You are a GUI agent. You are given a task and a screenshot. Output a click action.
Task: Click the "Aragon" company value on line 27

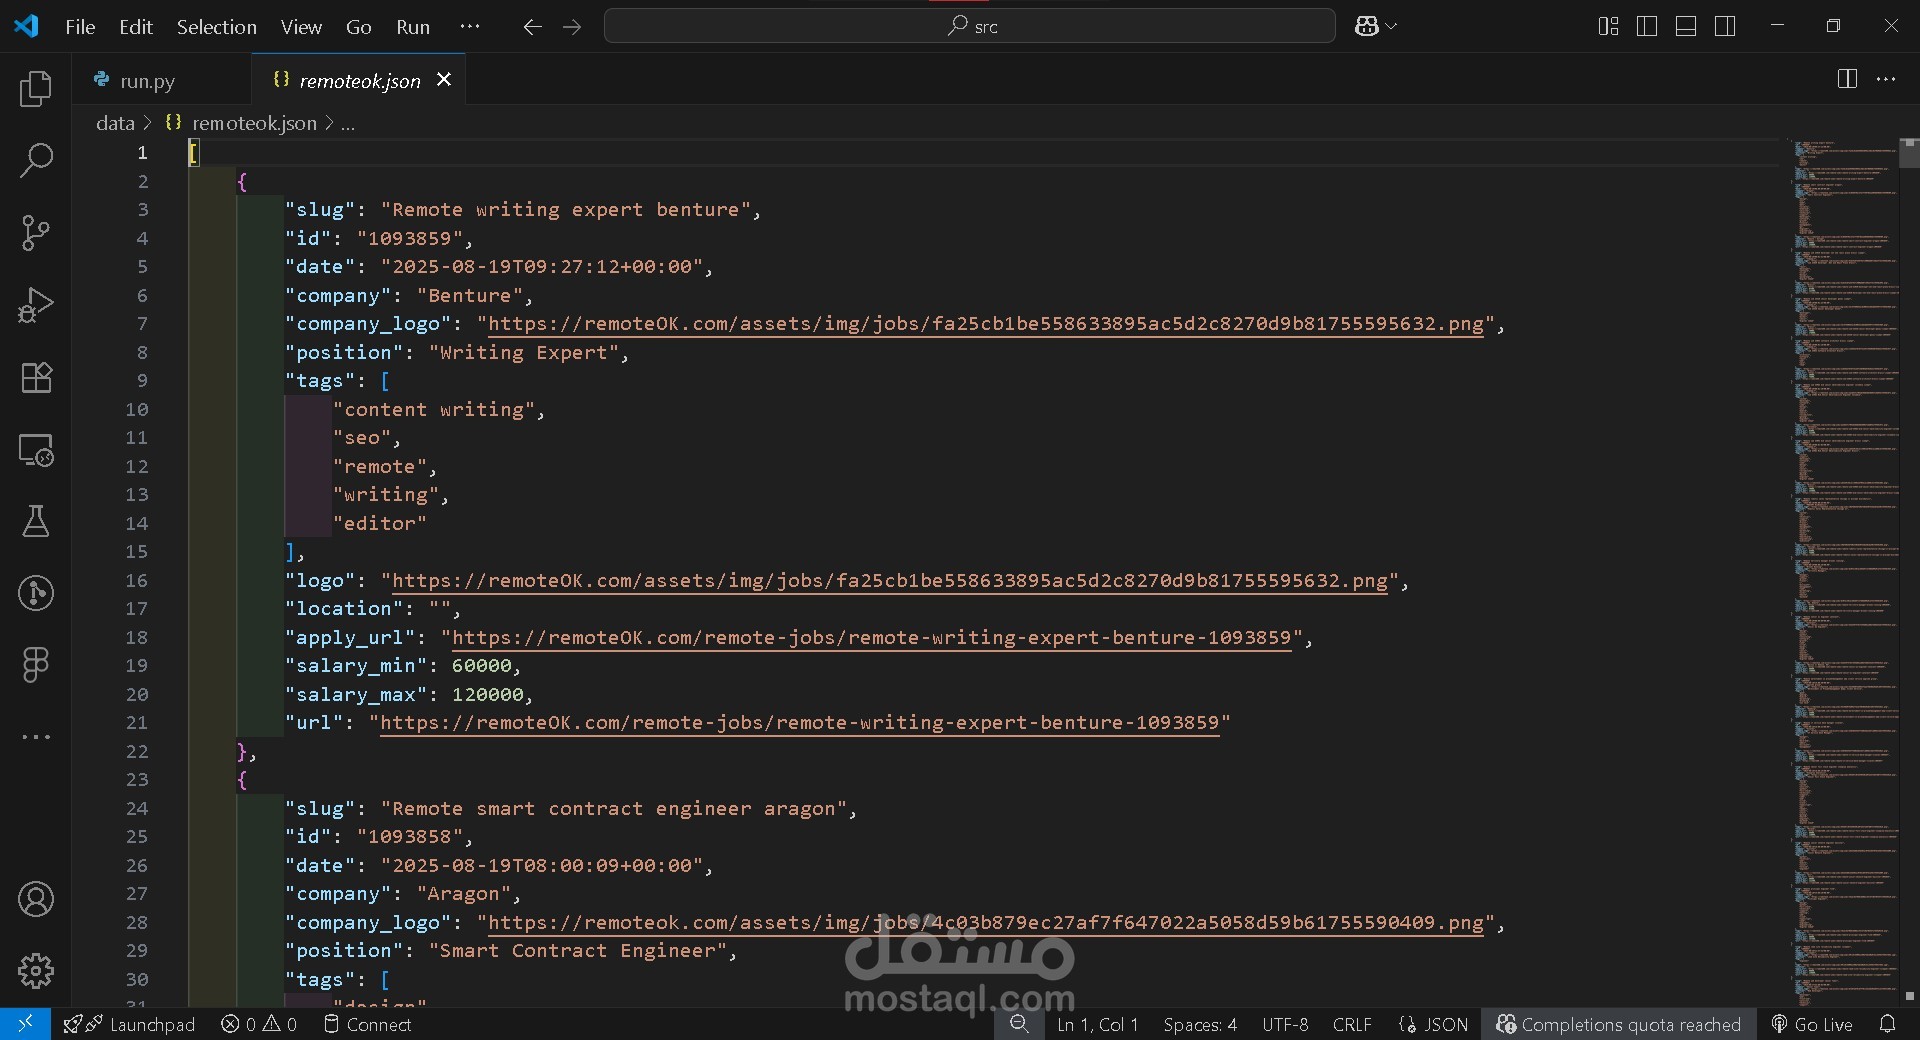[463, 894]
